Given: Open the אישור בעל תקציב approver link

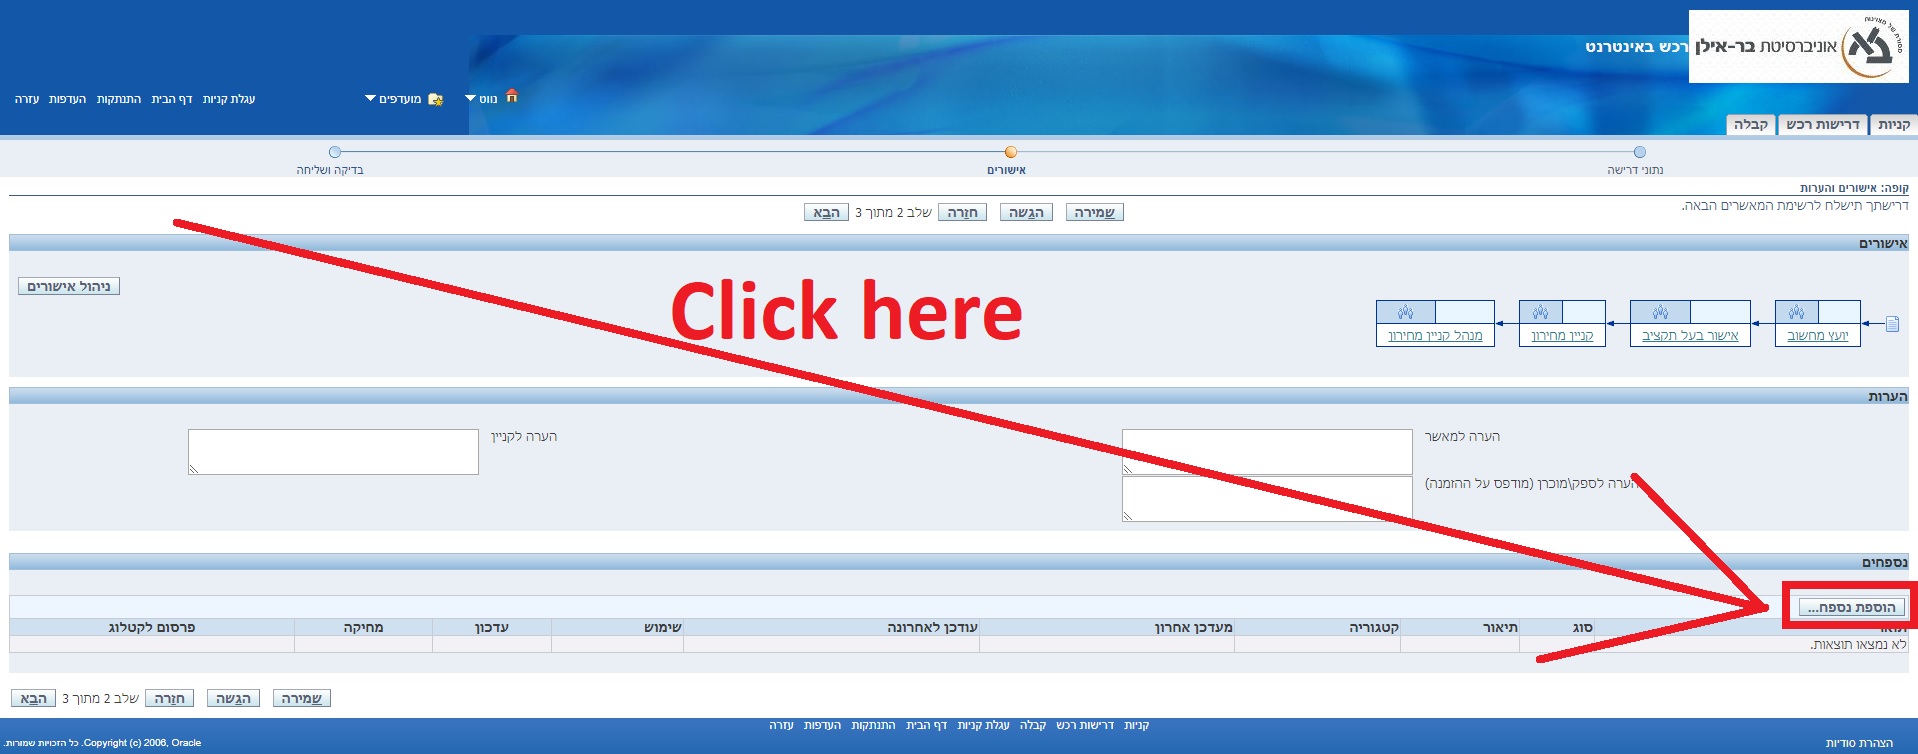Looking at the screenshot, I should (1690, 336).
